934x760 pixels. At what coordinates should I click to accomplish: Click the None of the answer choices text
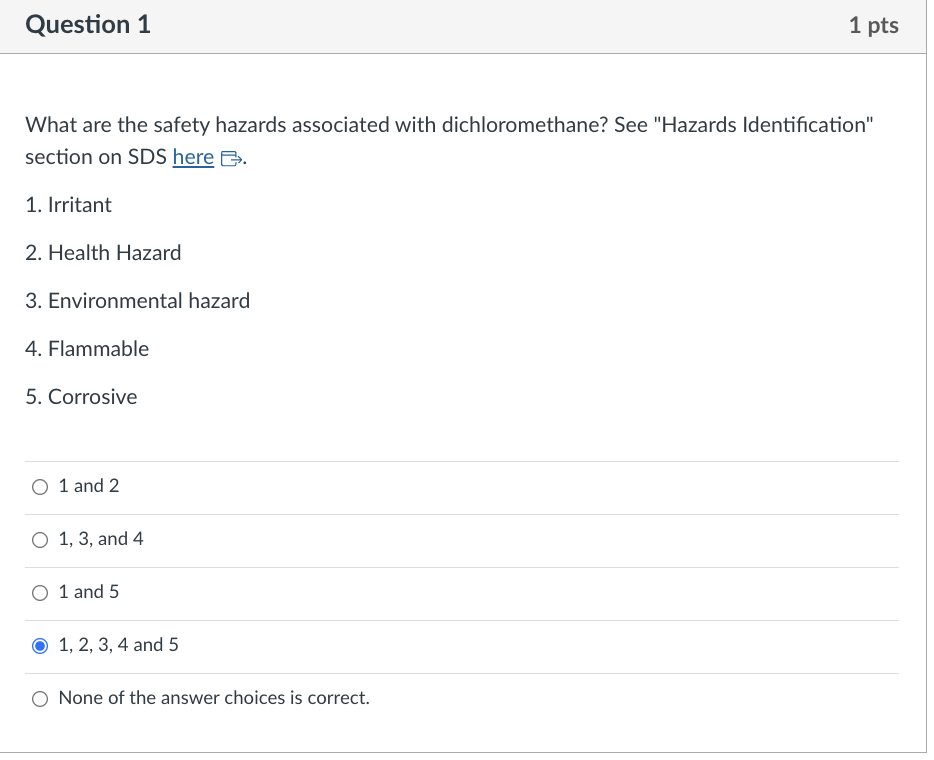[x=213, y=698]
